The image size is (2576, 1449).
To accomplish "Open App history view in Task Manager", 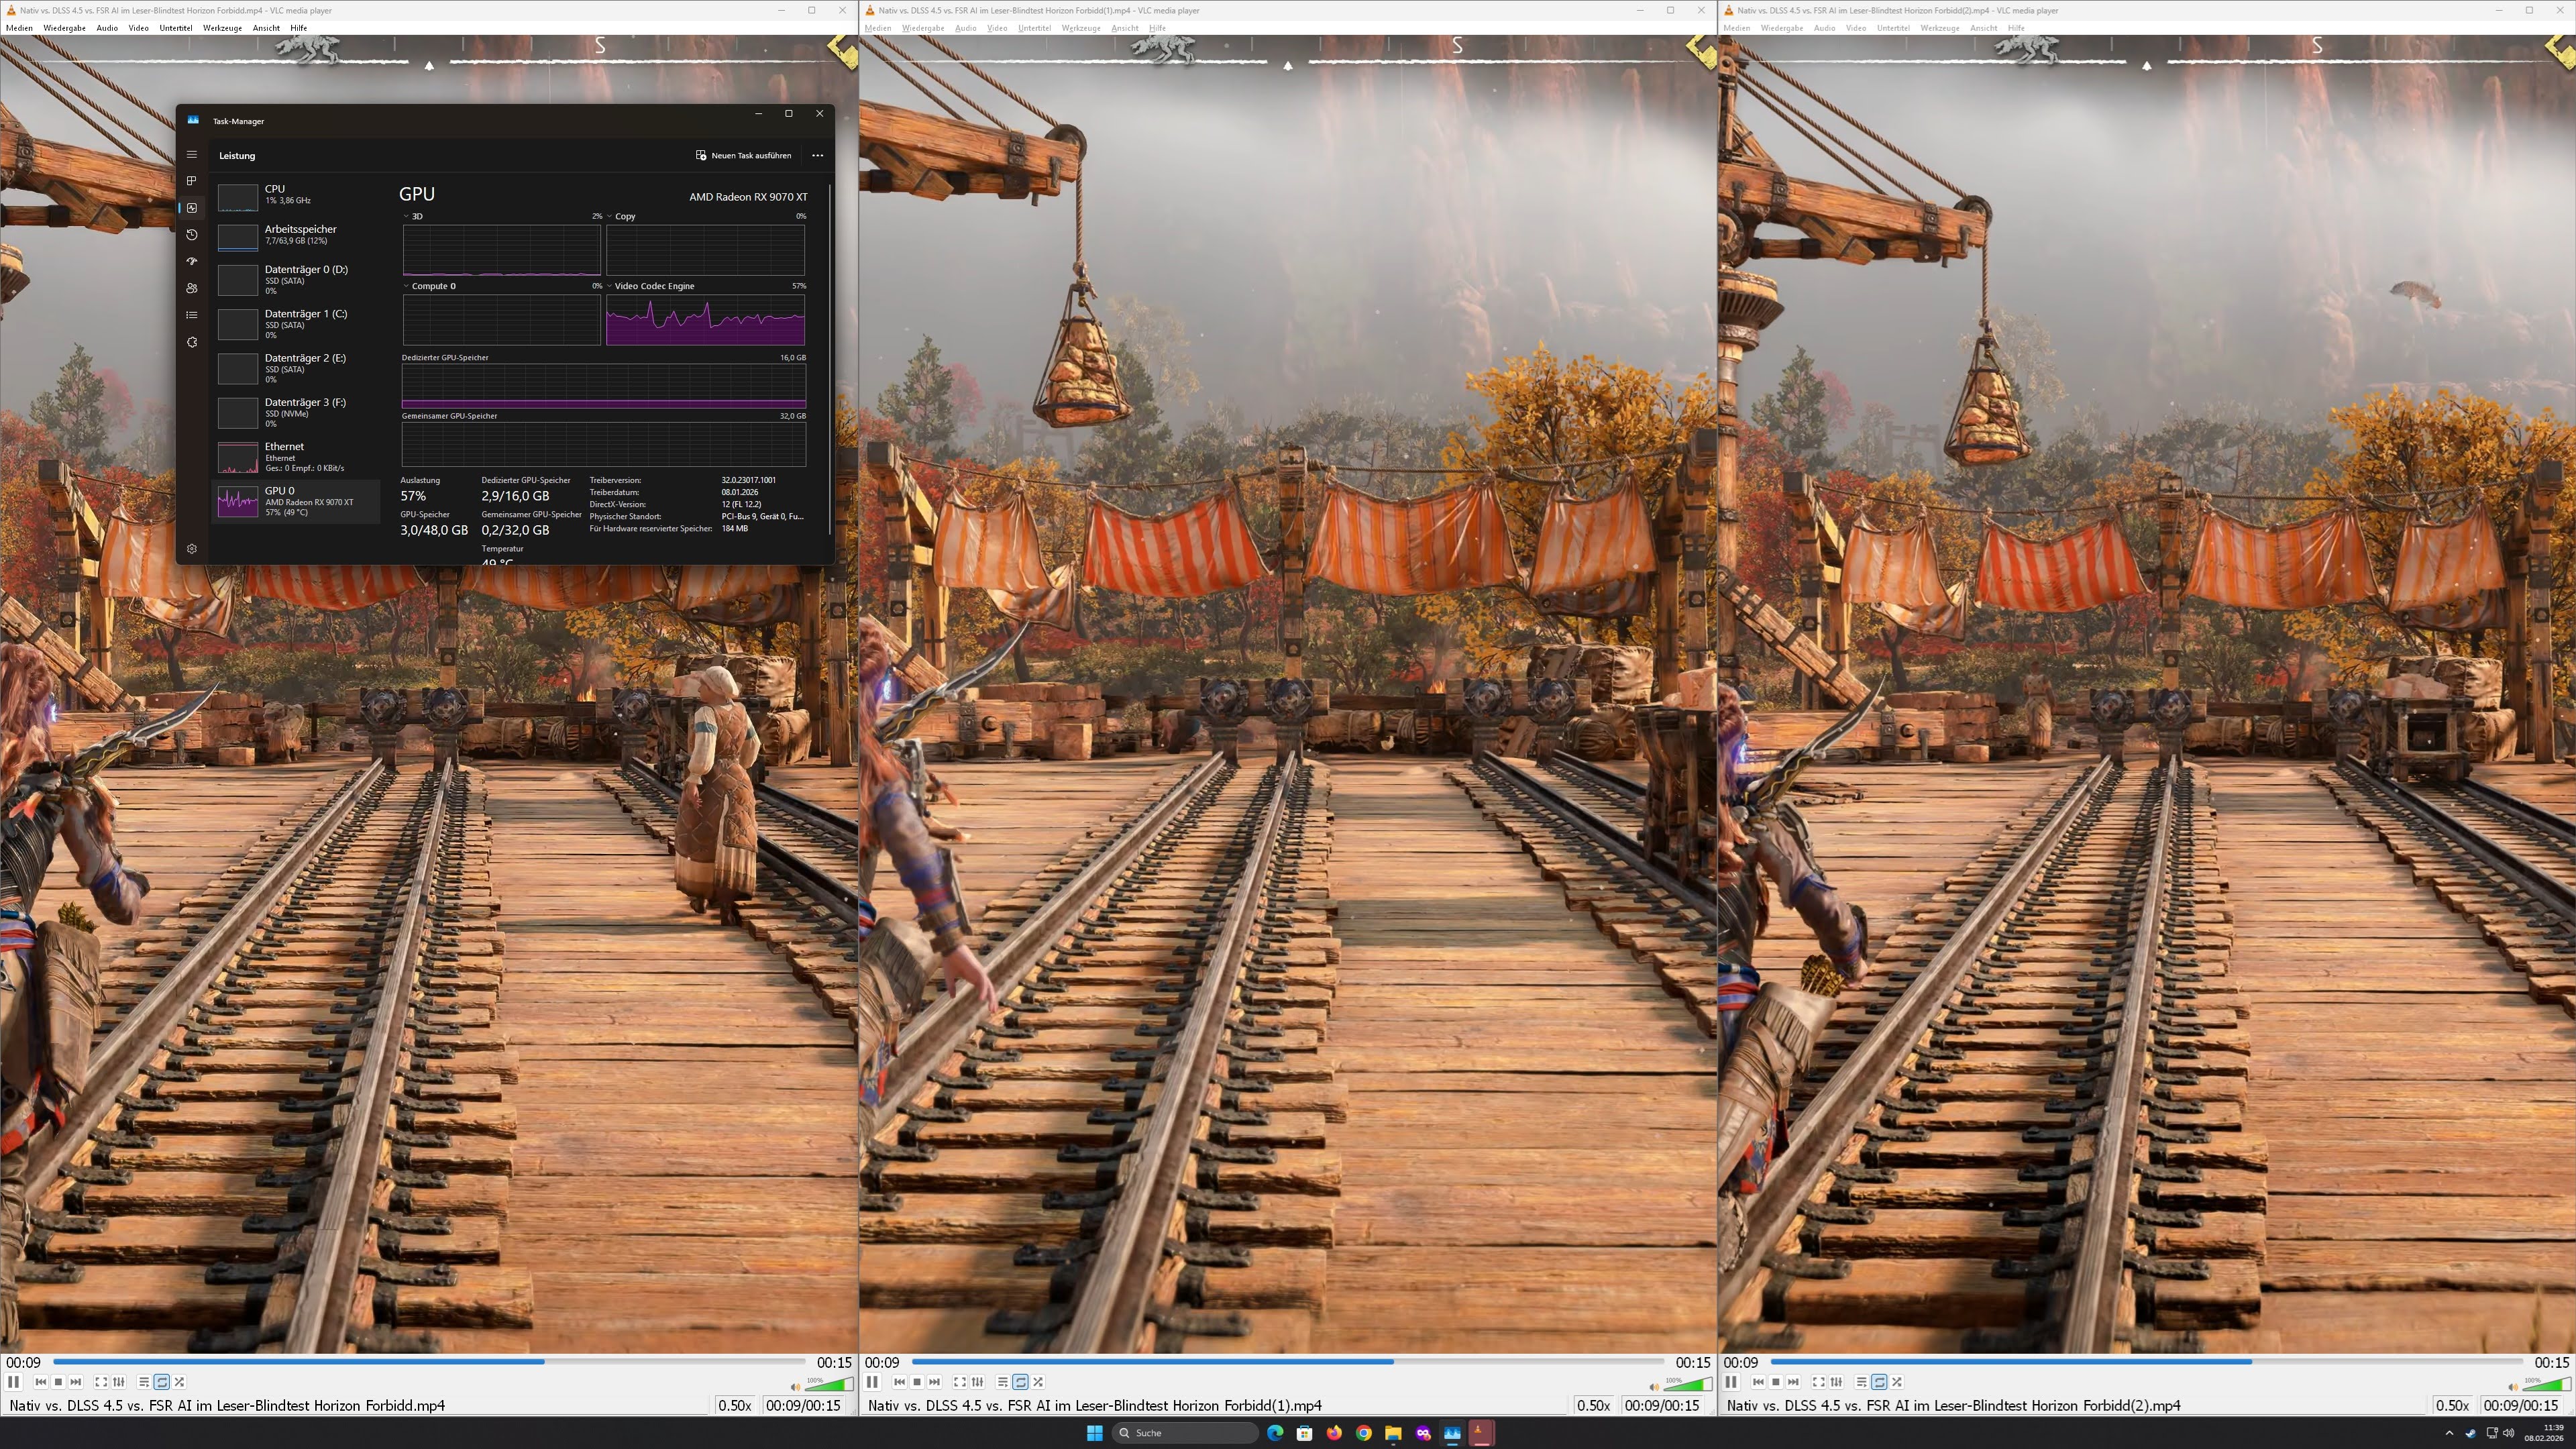I will pyautogui.click(x=192, y=235).
